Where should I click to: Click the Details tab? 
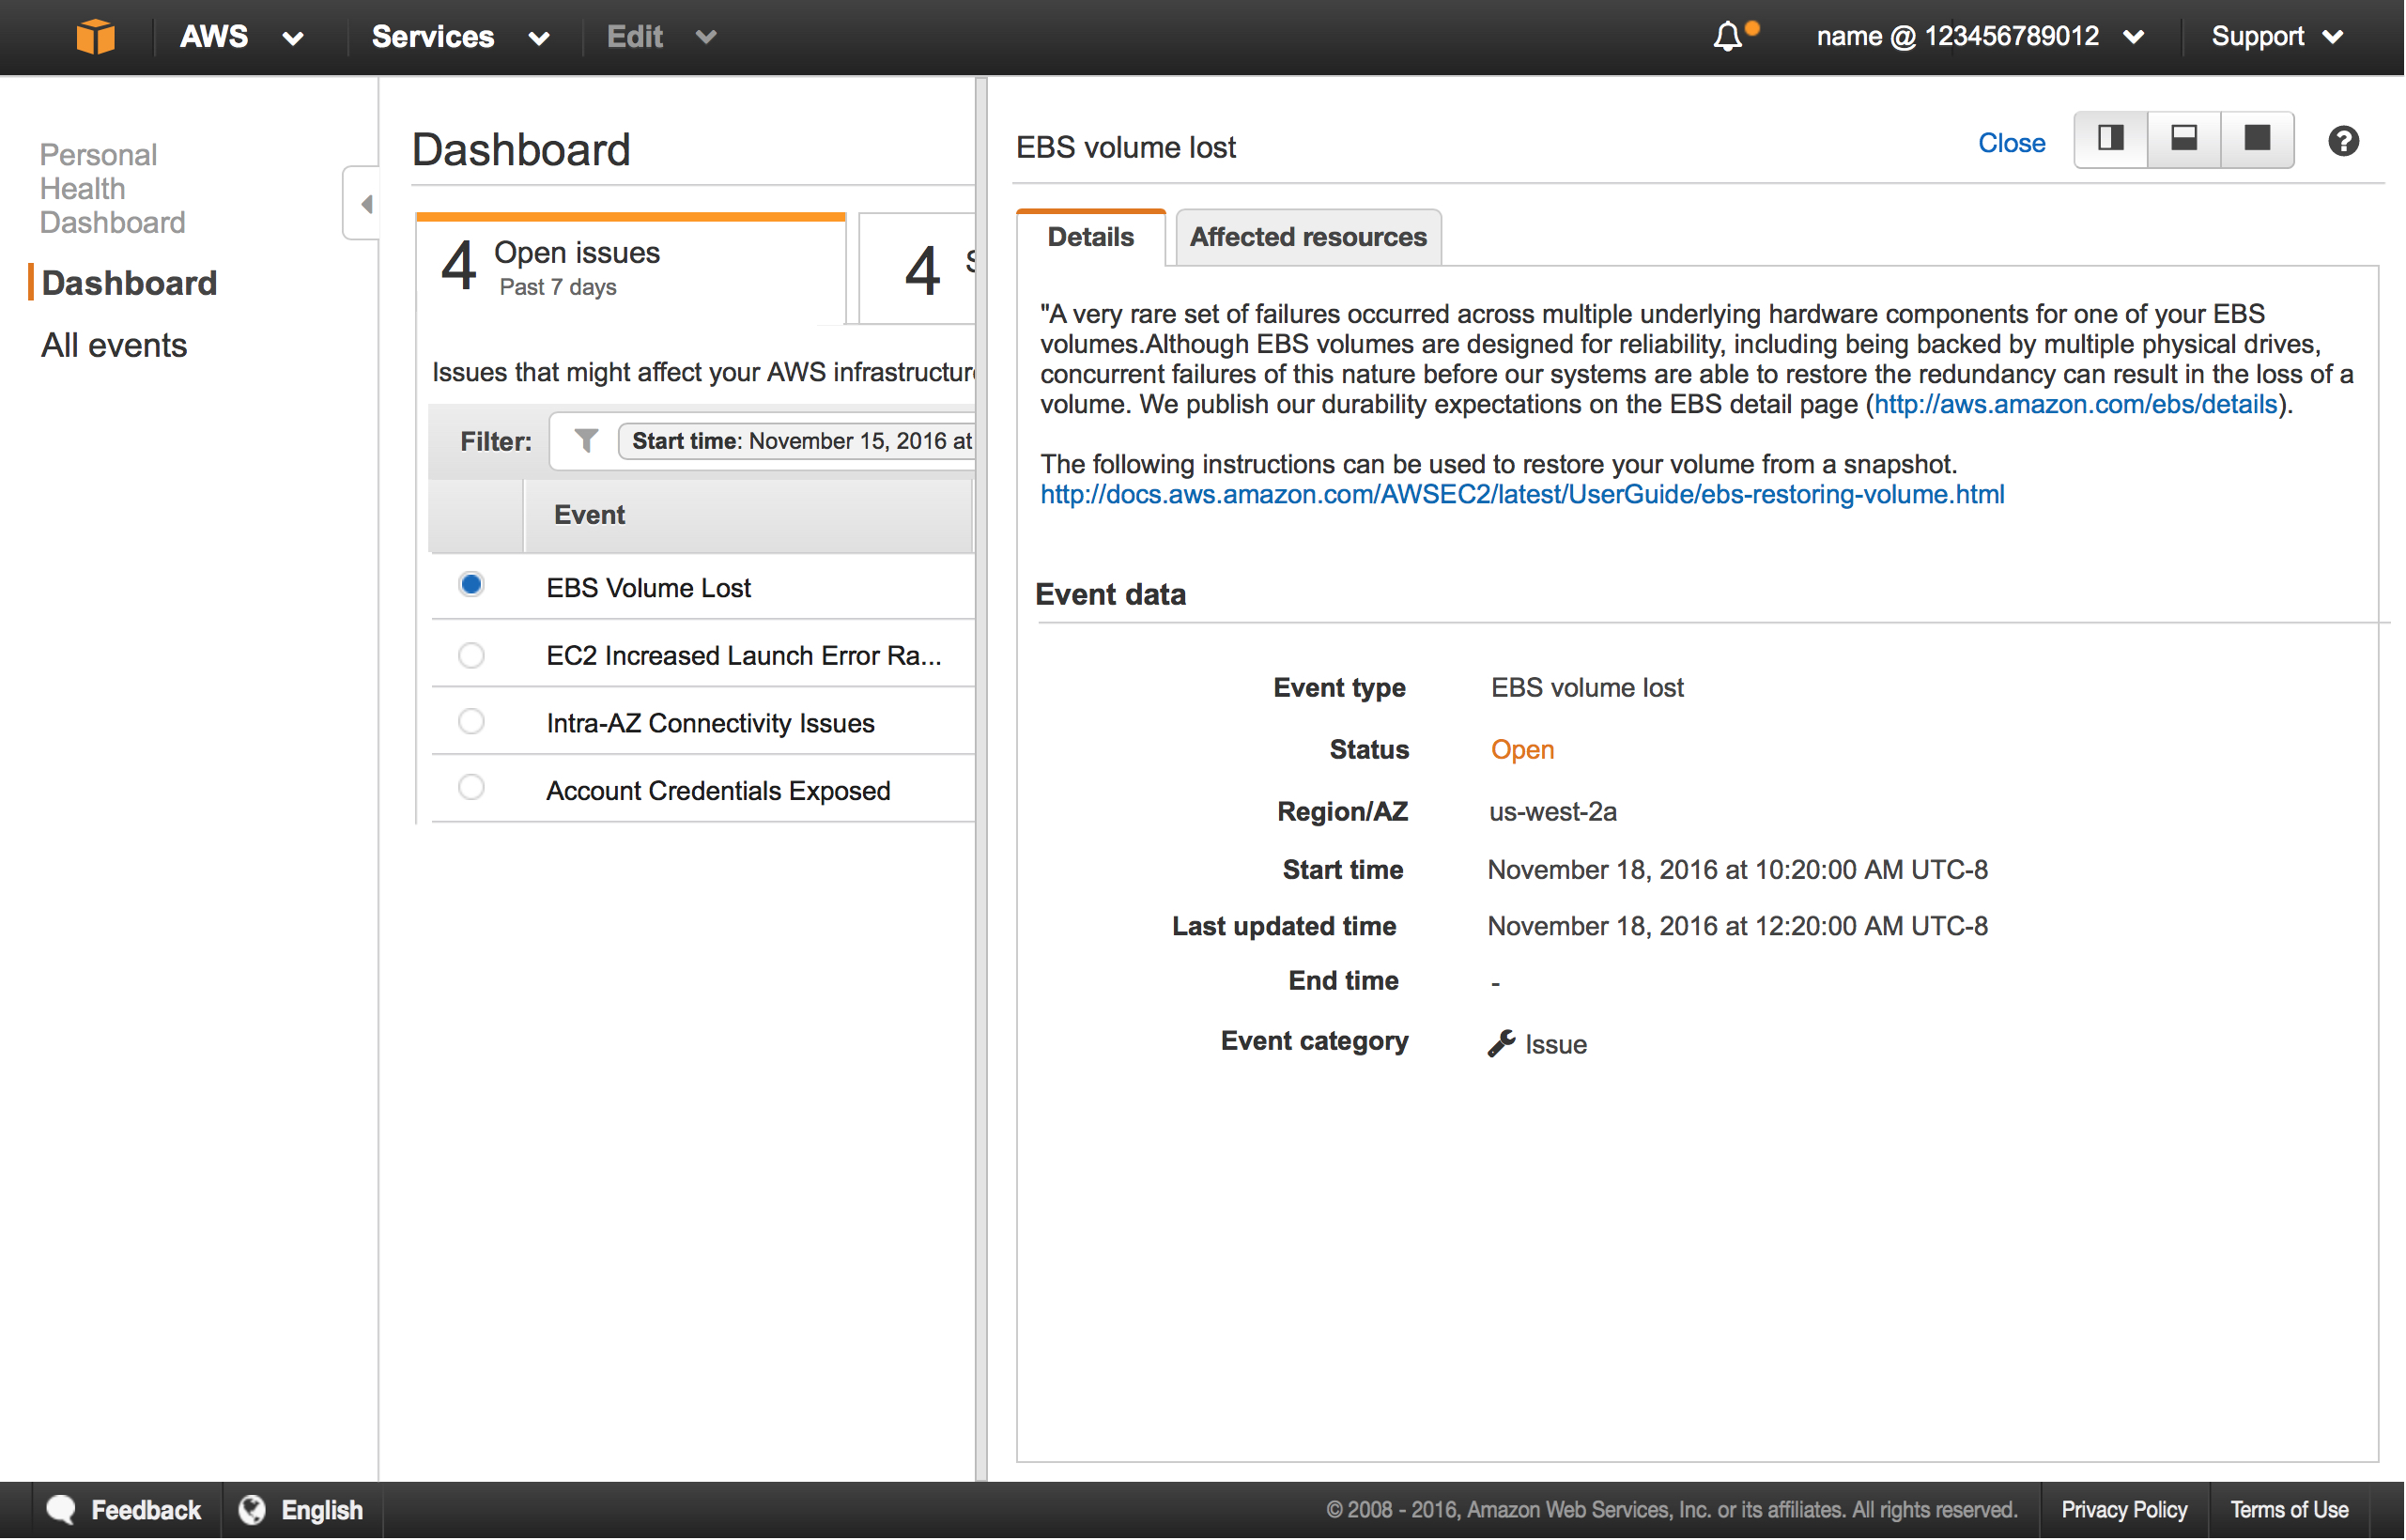[x=1087, y=237]
